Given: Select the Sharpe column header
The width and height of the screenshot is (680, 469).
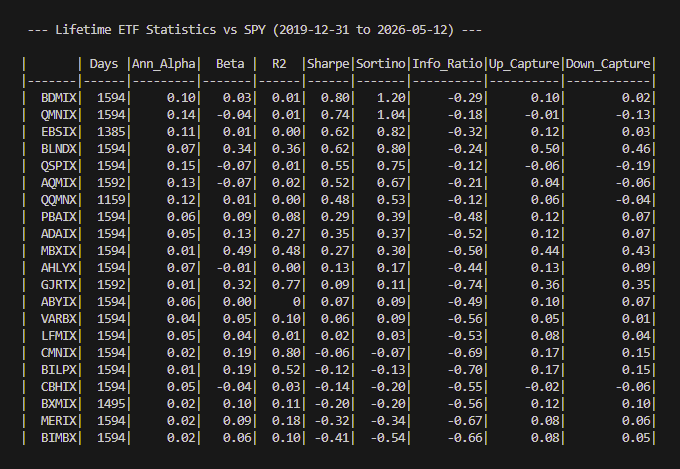Looking at the screenshot, I should tap(328, 64).
